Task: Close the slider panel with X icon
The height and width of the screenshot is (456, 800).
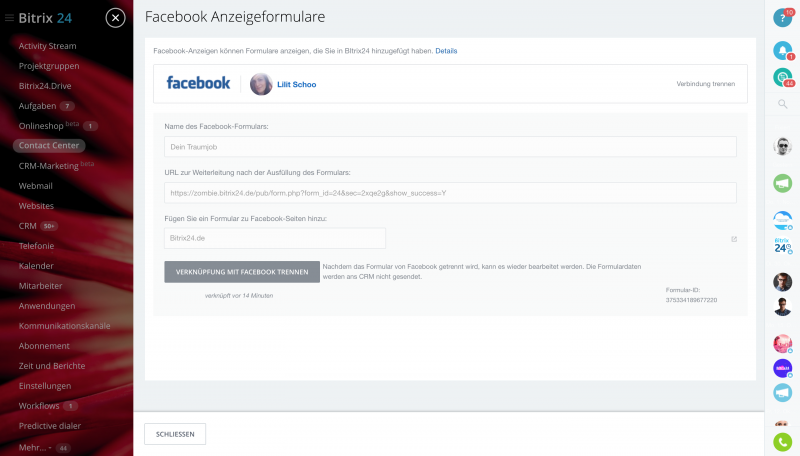Action: (x=115, y=18)
